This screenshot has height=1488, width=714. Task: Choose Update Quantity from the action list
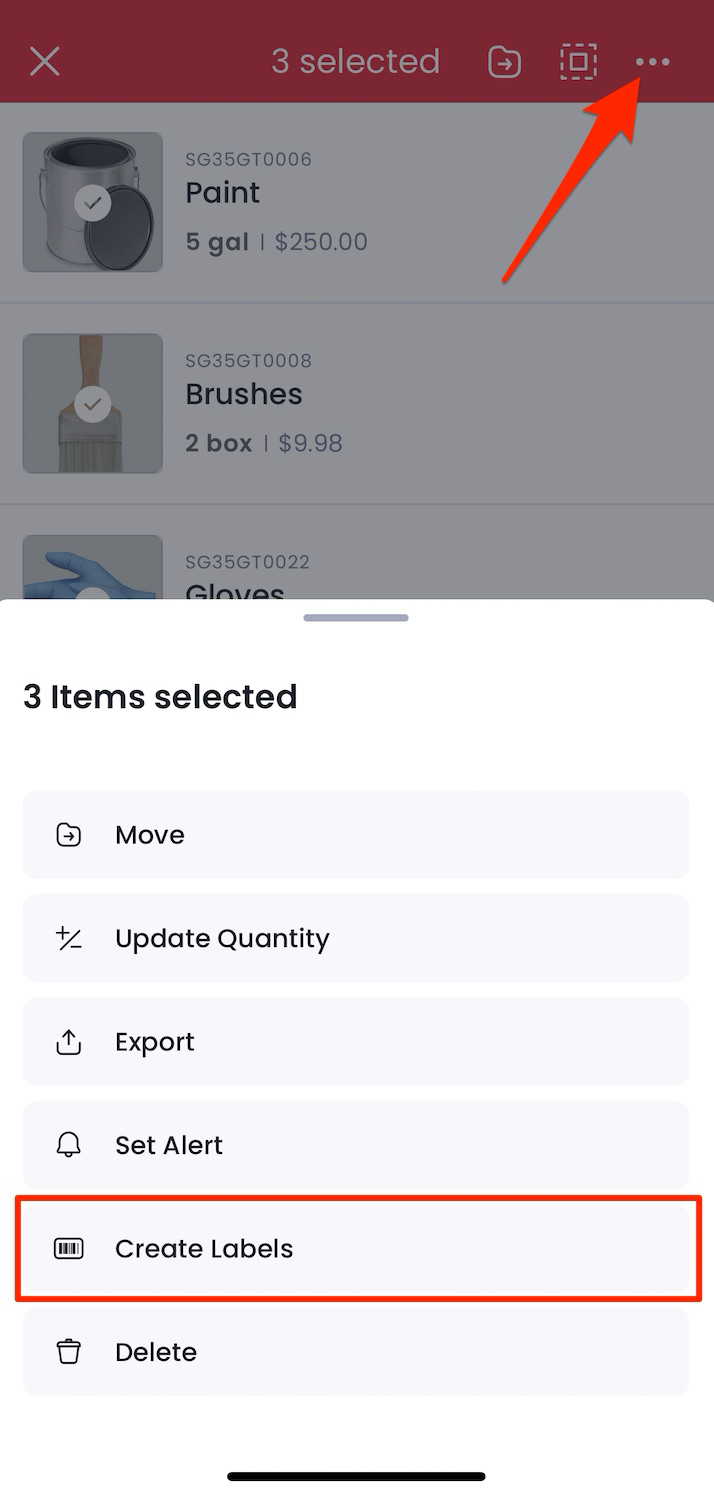pos(356,938)
